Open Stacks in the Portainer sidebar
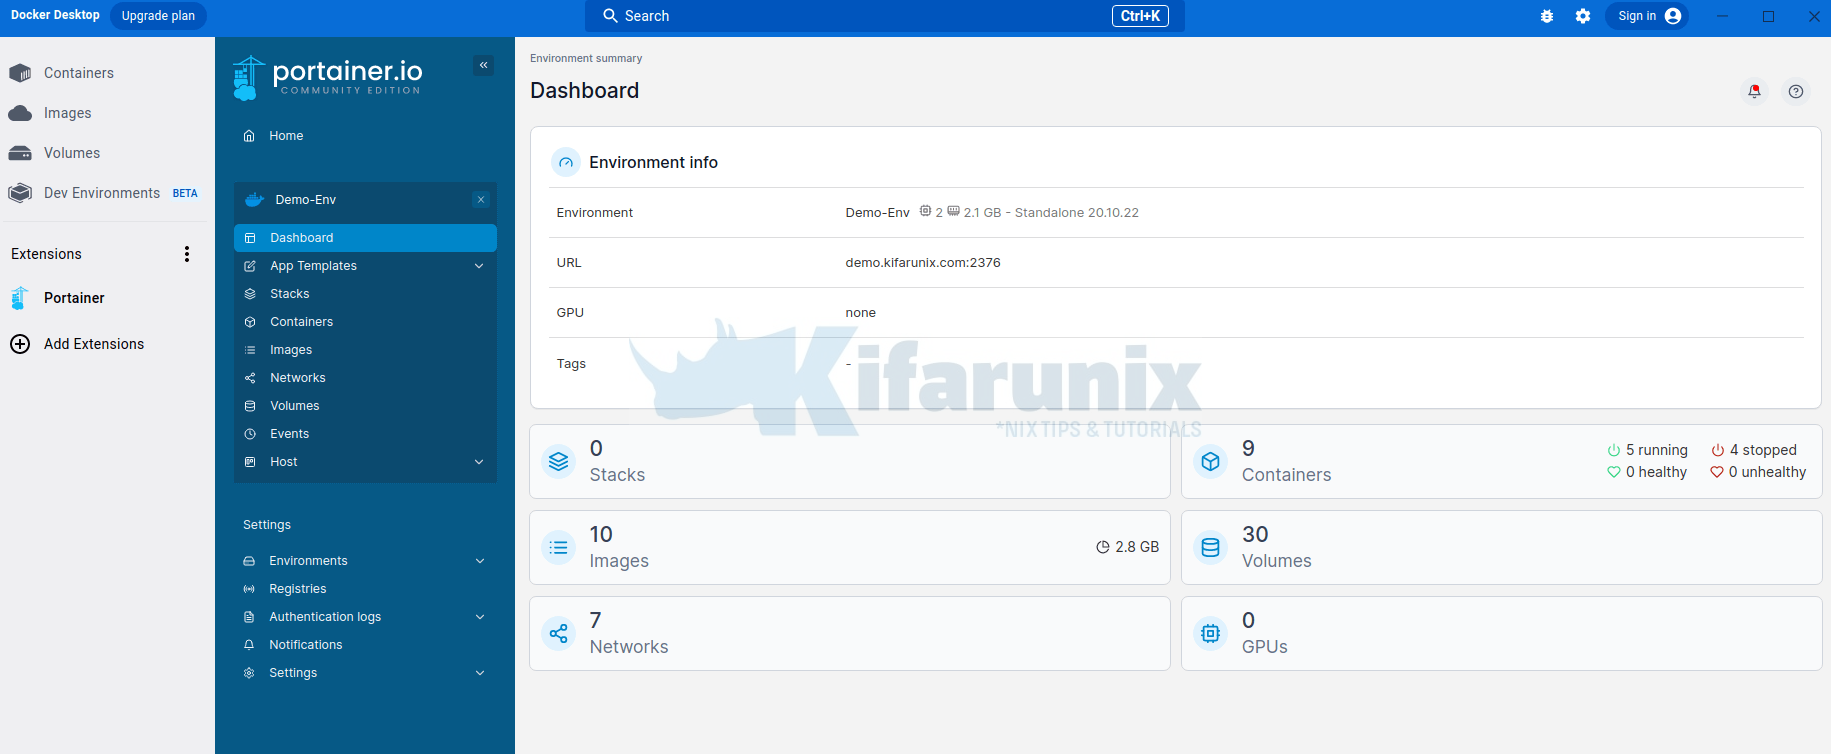The width and height of the screenshot is (1831, 754). pyautogui.click(x=289, y=294)
